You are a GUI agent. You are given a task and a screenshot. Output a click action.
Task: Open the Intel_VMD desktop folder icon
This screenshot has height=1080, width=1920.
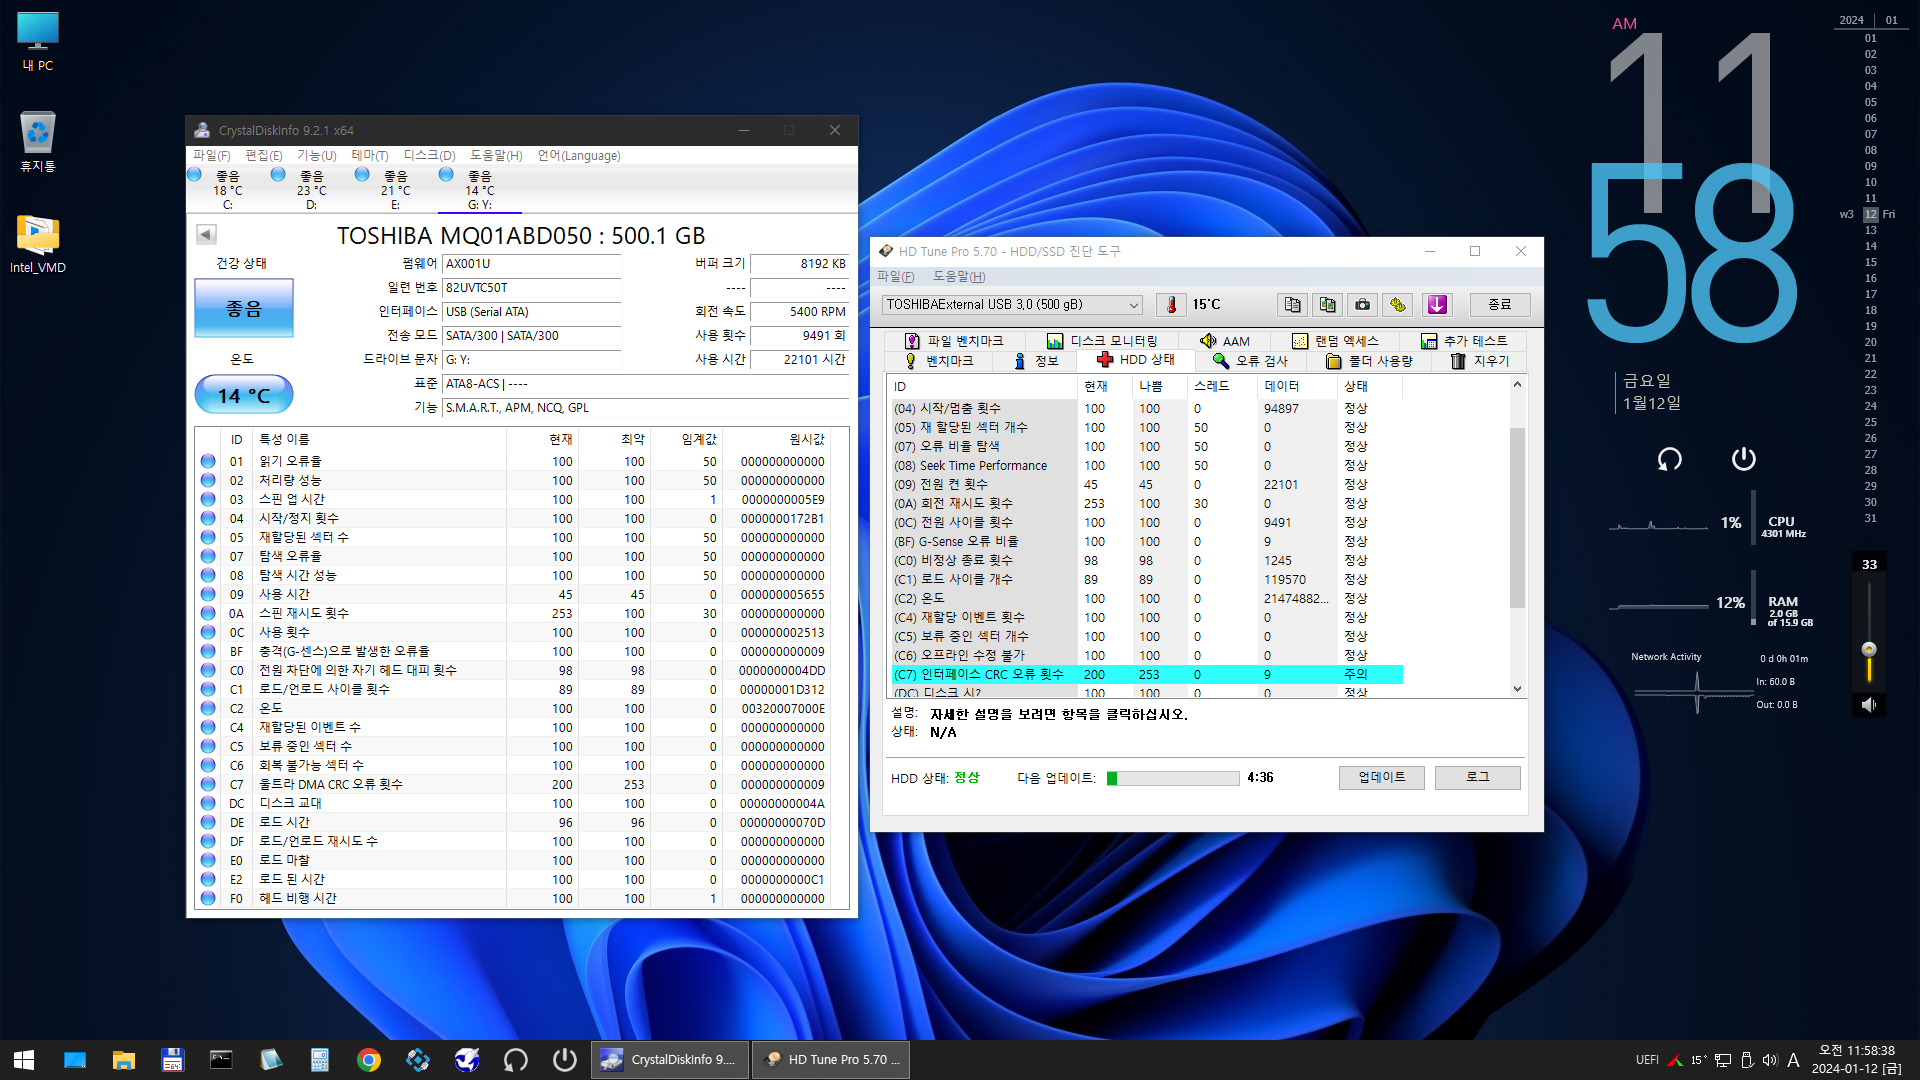tap(38, 244)
